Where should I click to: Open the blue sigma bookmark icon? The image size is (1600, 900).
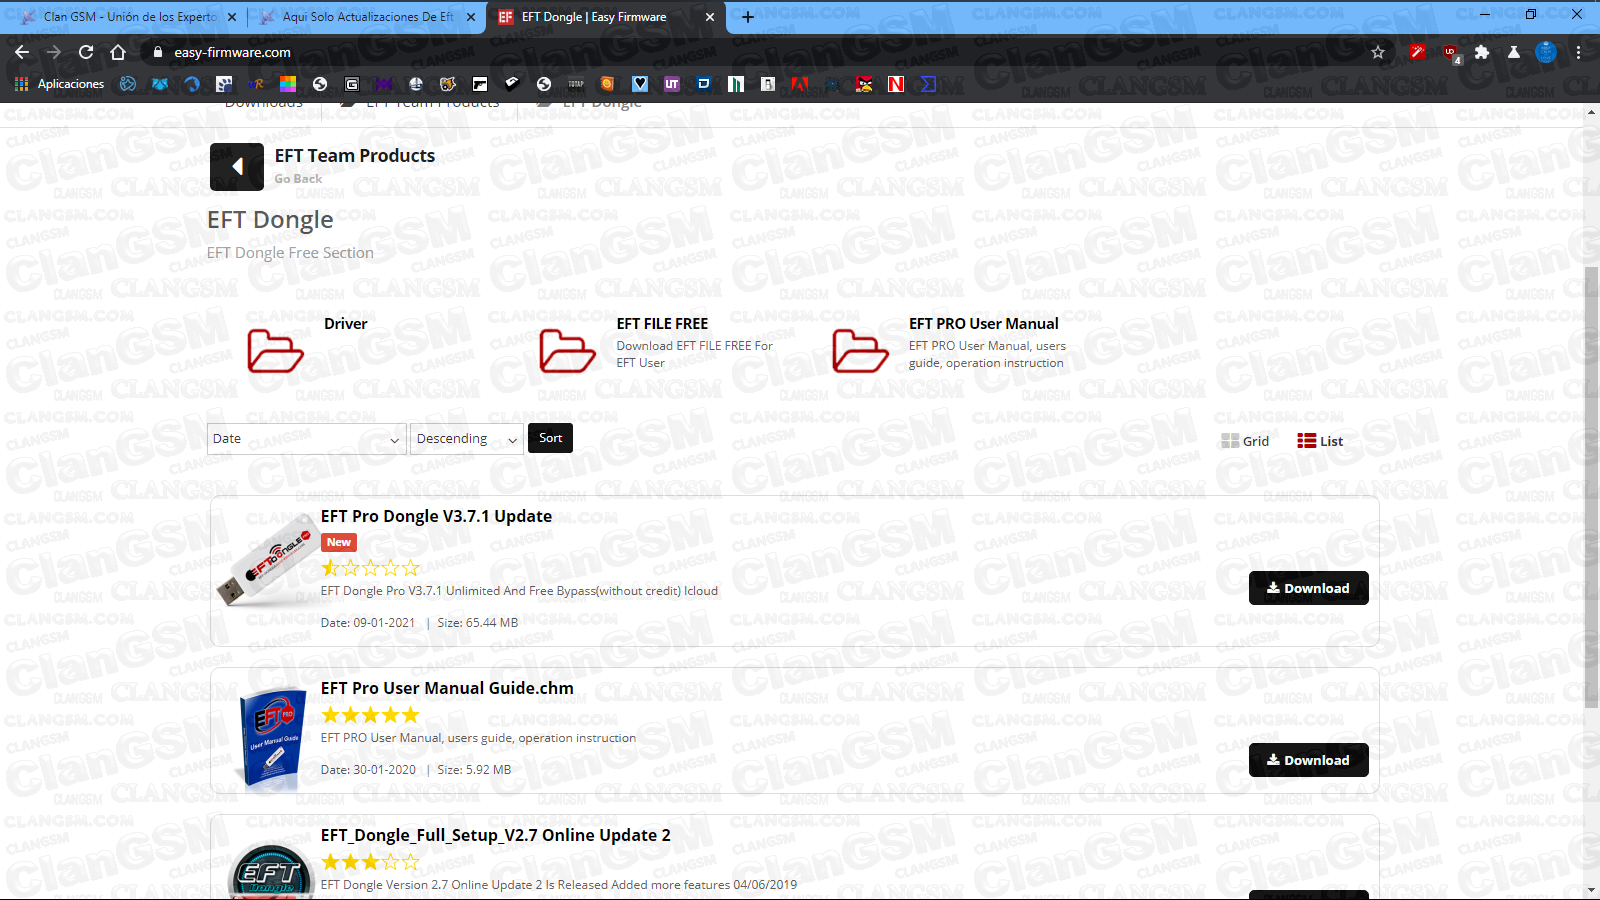928,84
